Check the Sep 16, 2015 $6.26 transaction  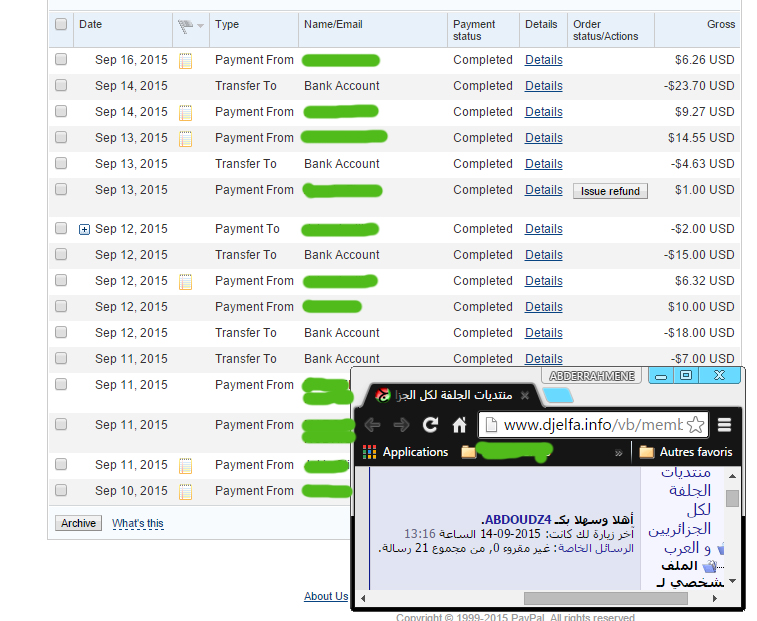coord(61,59)
